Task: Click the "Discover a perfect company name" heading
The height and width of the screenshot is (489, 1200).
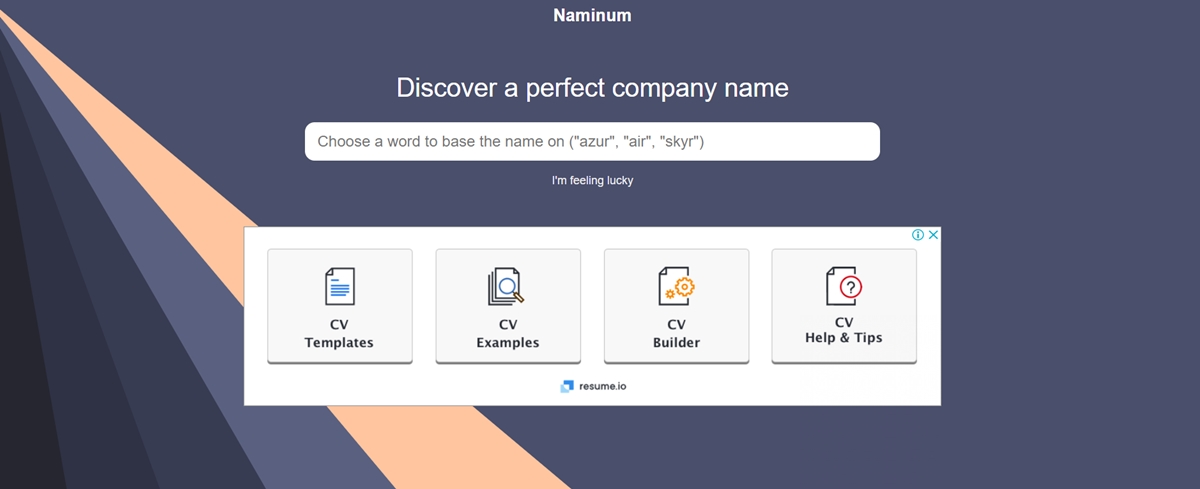Action: pyautogui.click(x=592, y=88)
